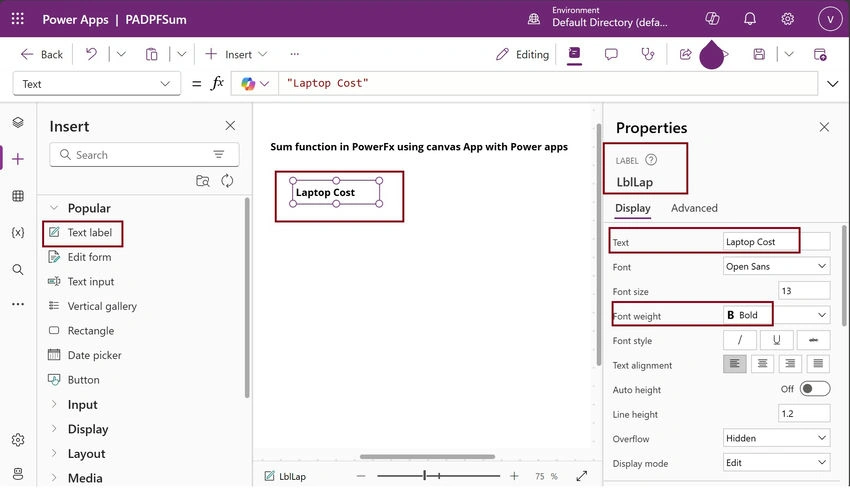Toggle italic font style
850x489 pixels.
point(739,340)
